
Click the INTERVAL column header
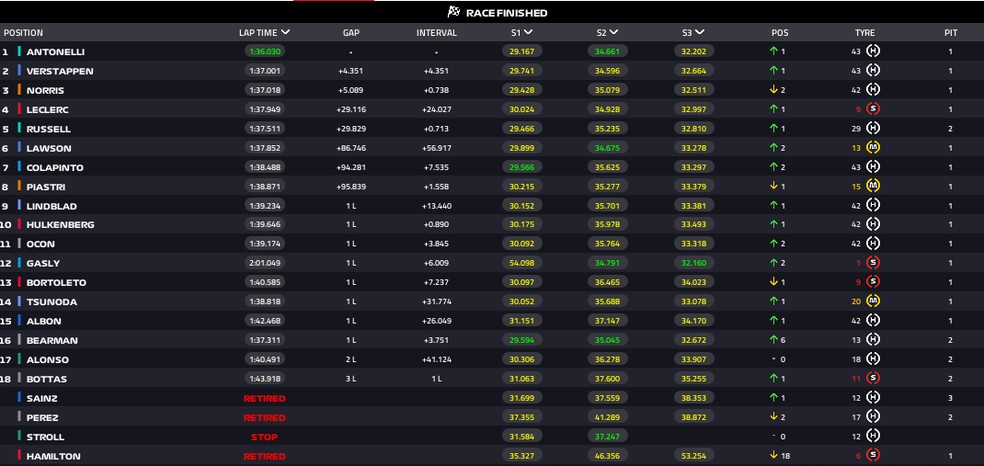click(x=436, y=33)
